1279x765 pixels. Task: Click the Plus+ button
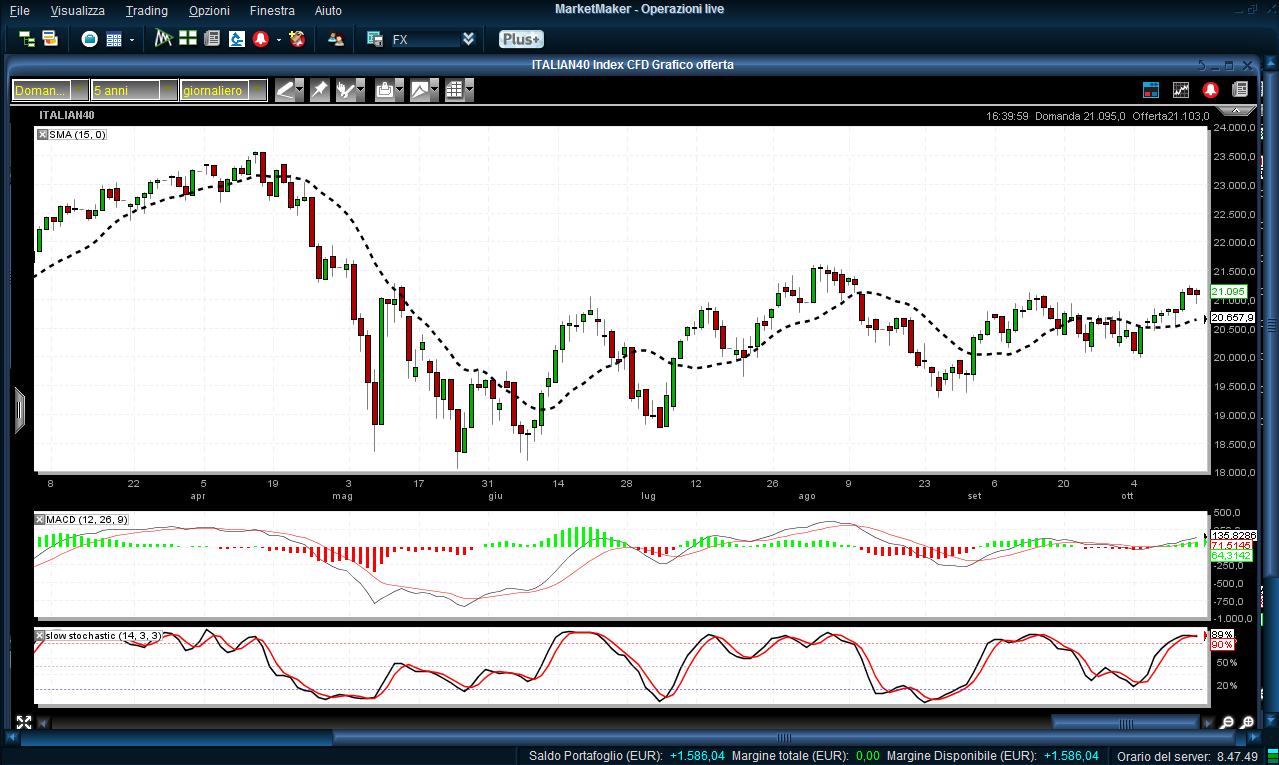pos(521,39)
